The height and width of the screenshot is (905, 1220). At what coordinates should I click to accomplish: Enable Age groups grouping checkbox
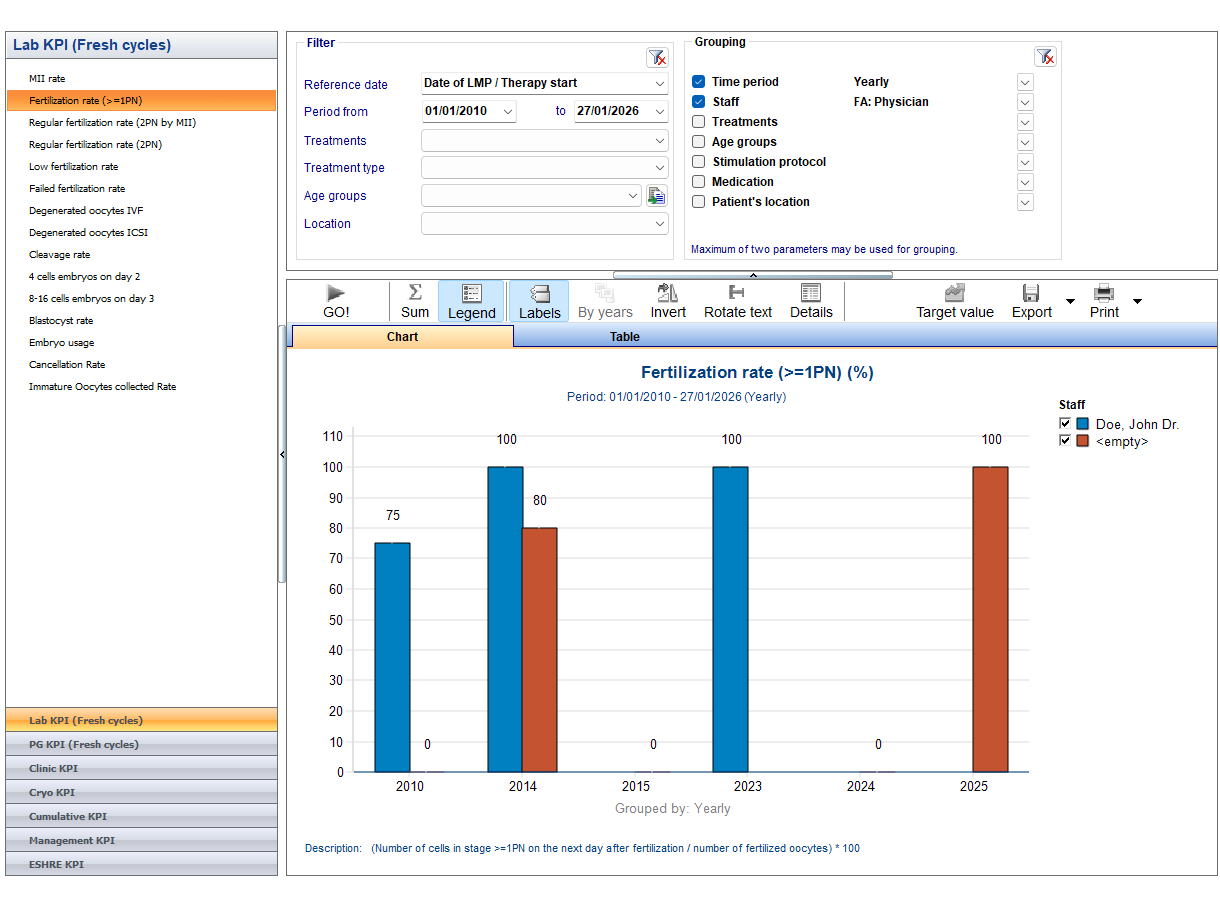point(699,142)
